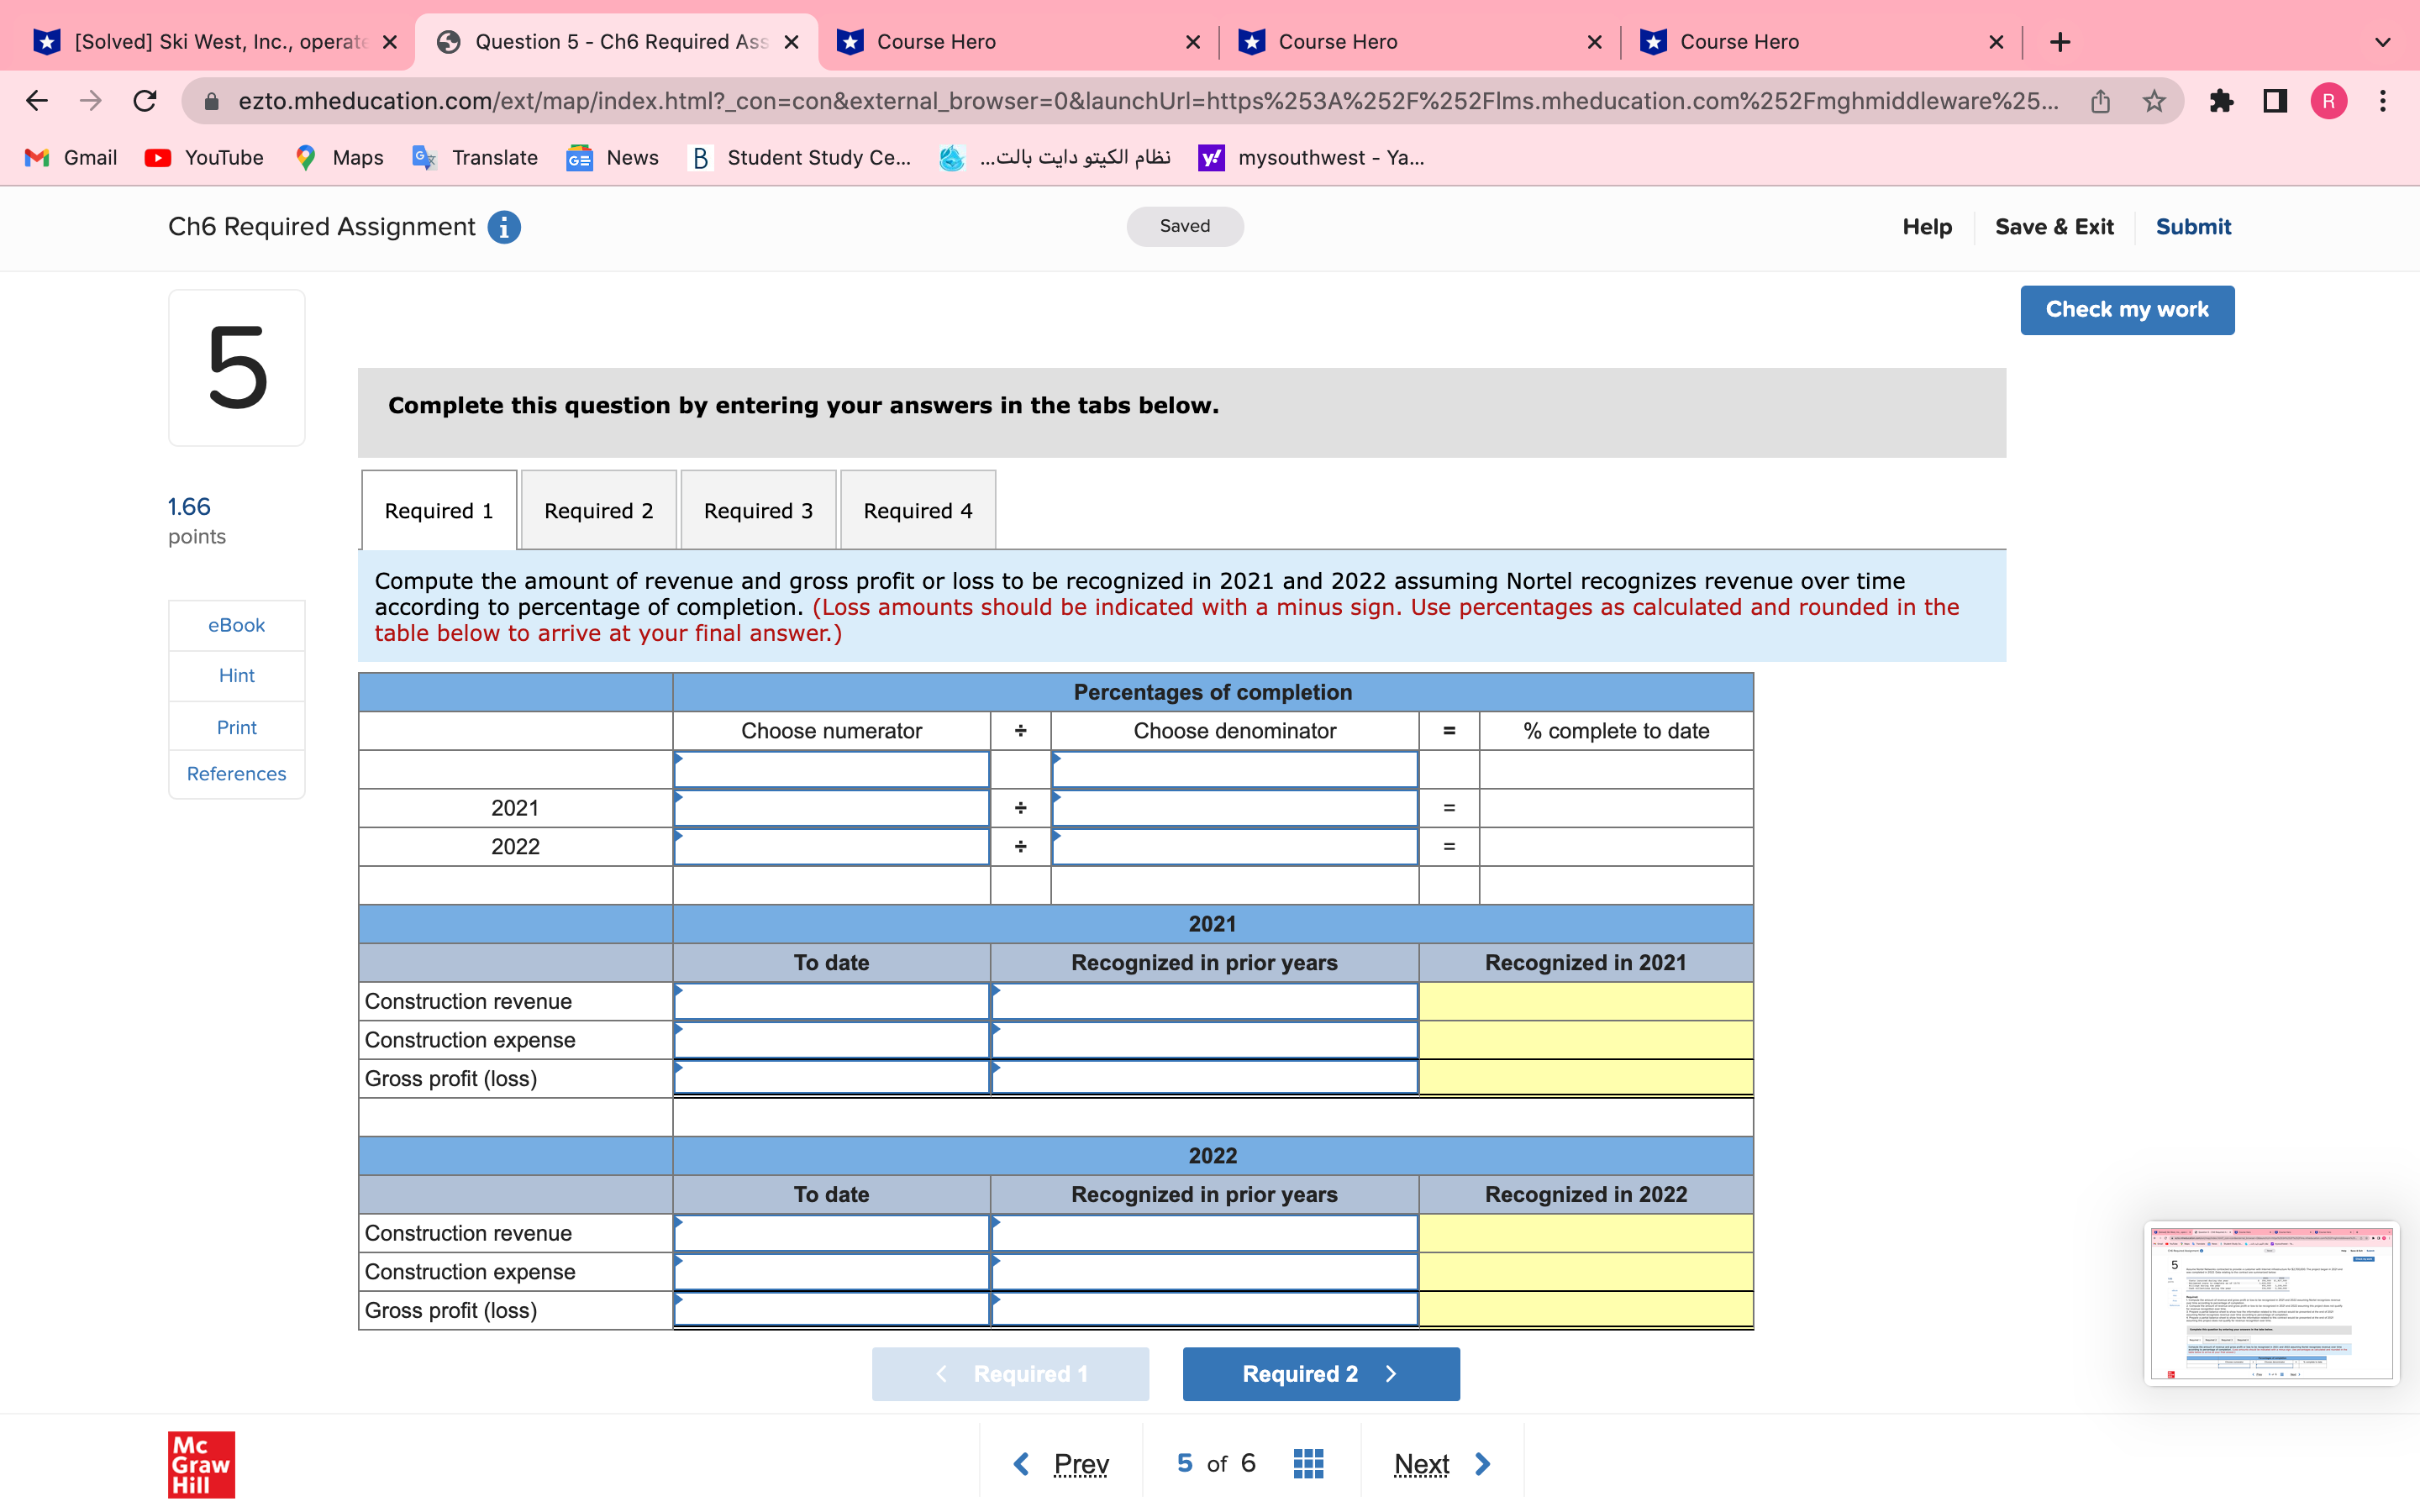Switch to the Required 3 tab

[758, 511]
